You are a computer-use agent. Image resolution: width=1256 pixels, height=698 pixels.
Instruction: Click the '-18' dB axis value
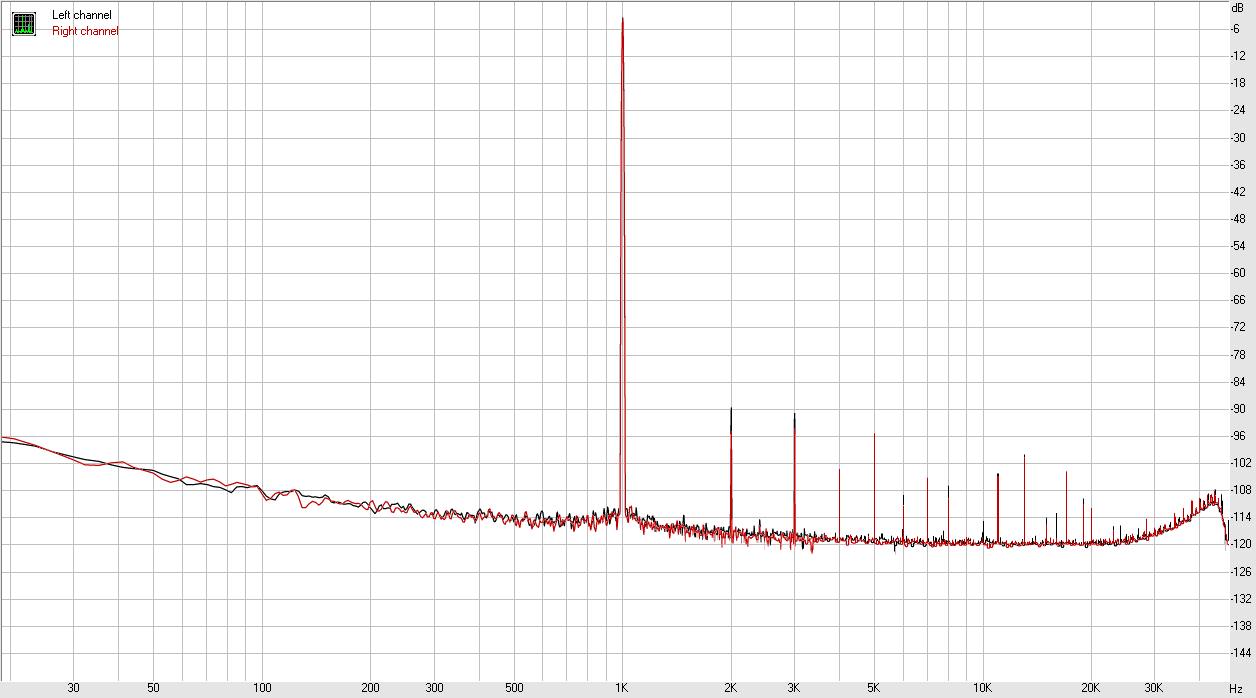[x=1238, y=83]
